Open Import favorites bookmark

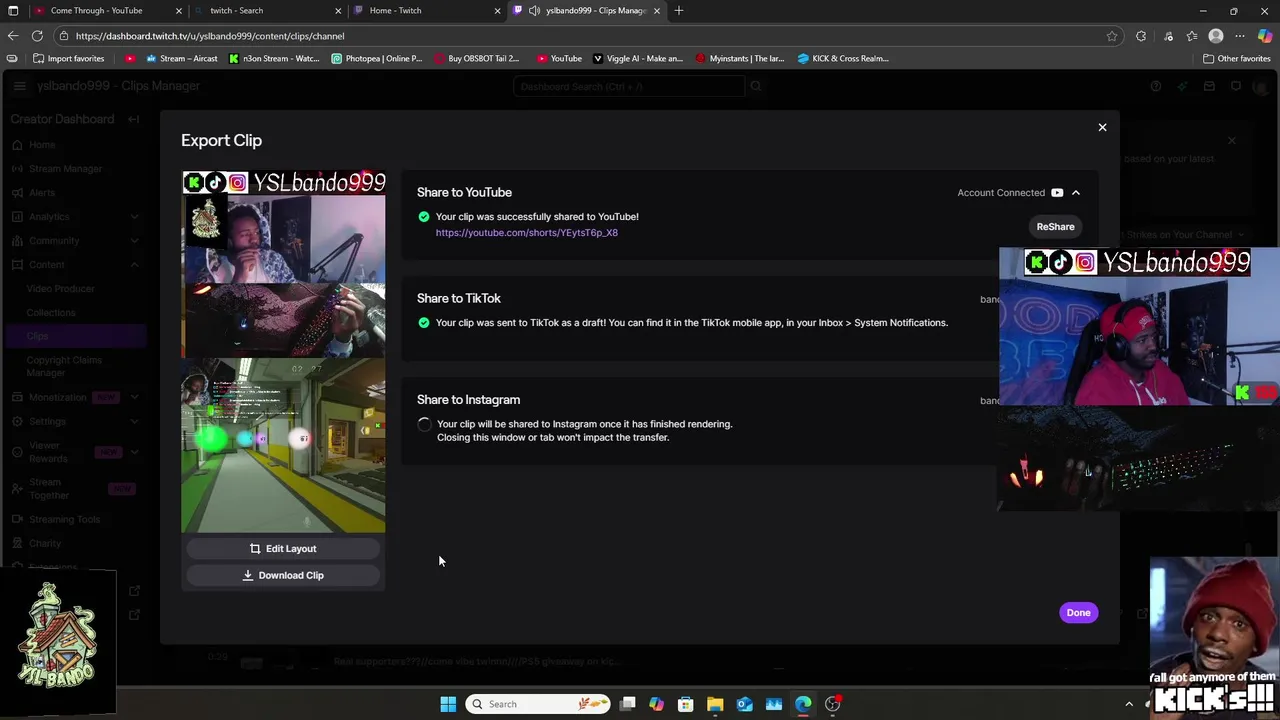point(68,58)
